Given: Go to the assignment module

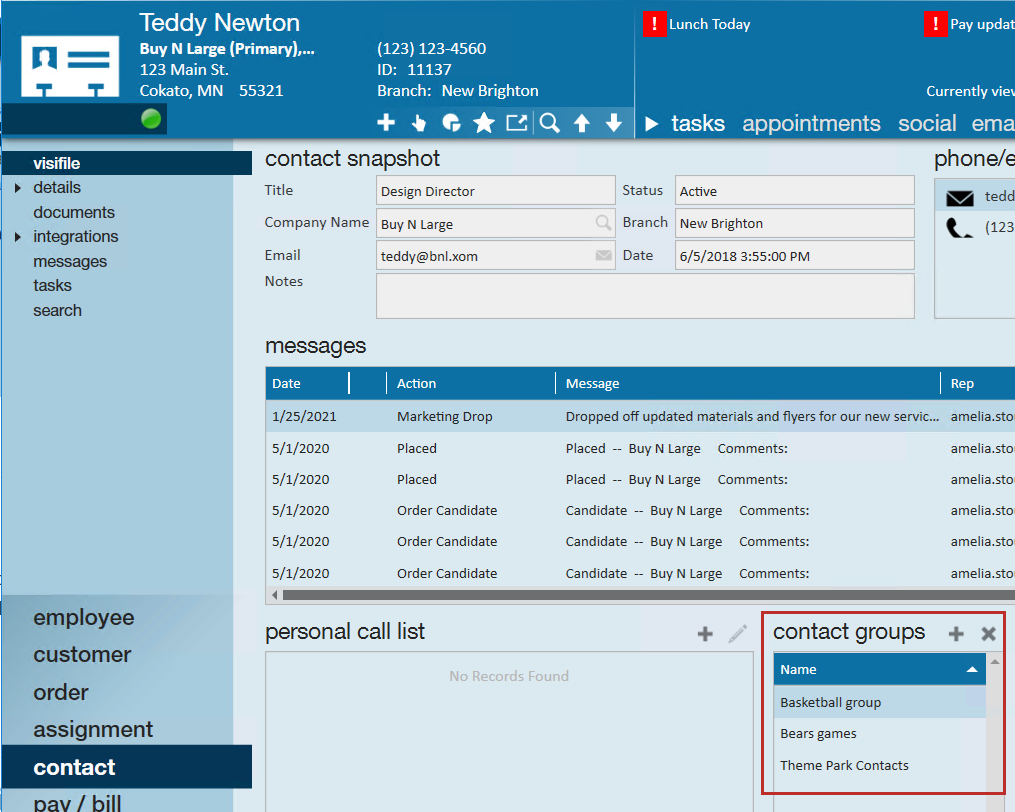Looking at the screenshot, I should 93,730.
